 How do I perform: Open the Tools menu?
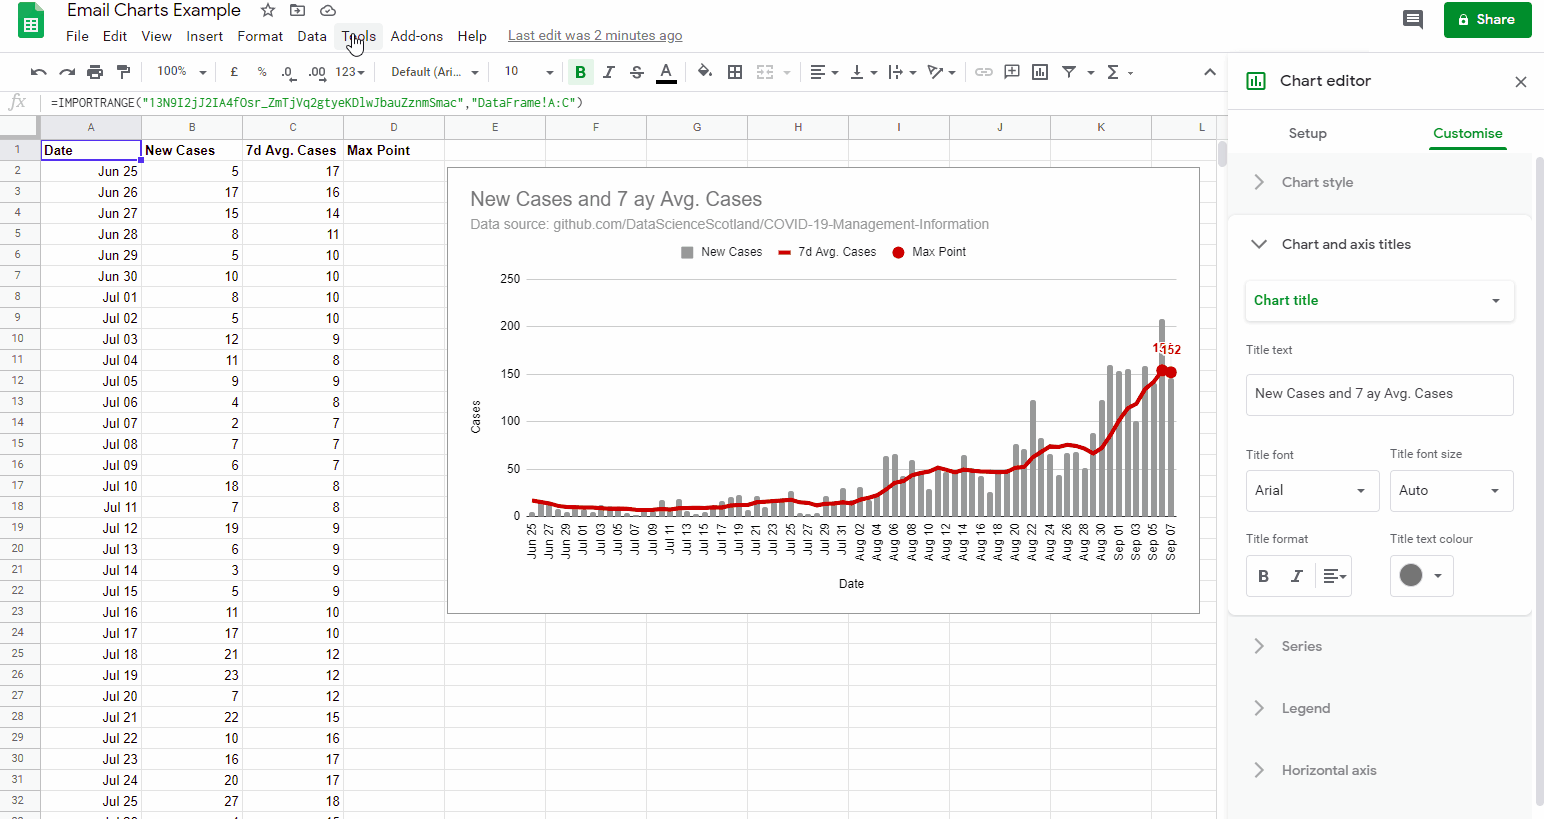point(357,35)
